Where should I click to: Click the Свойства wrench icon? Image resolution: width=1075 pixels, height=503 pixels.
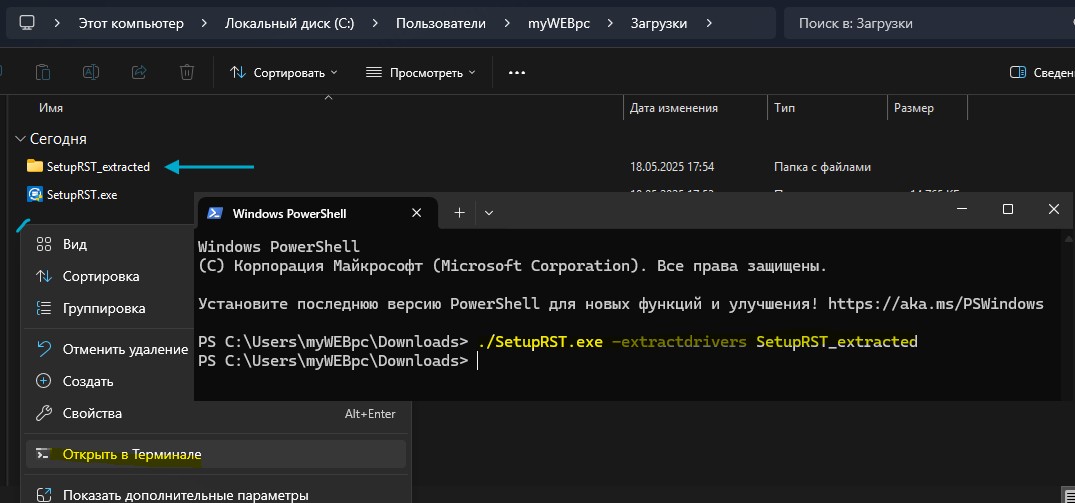coord(44,413)
